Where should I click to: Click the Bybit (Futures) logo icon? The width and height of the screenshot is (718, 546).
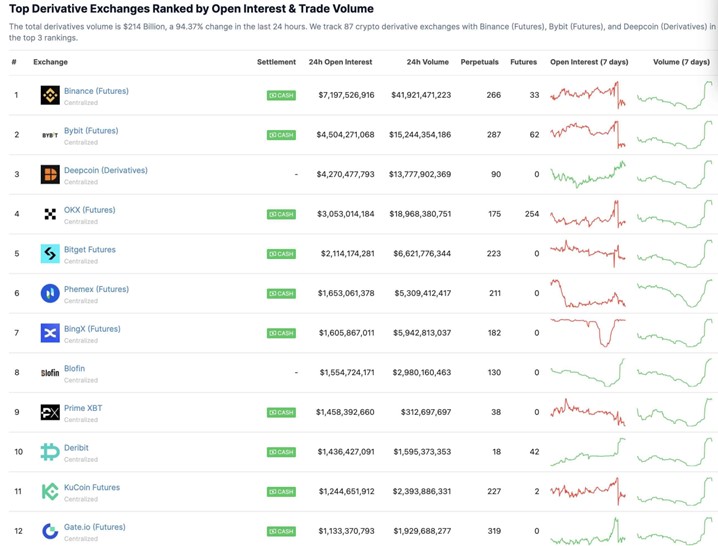pyautogui.click(x=49, y=135)
